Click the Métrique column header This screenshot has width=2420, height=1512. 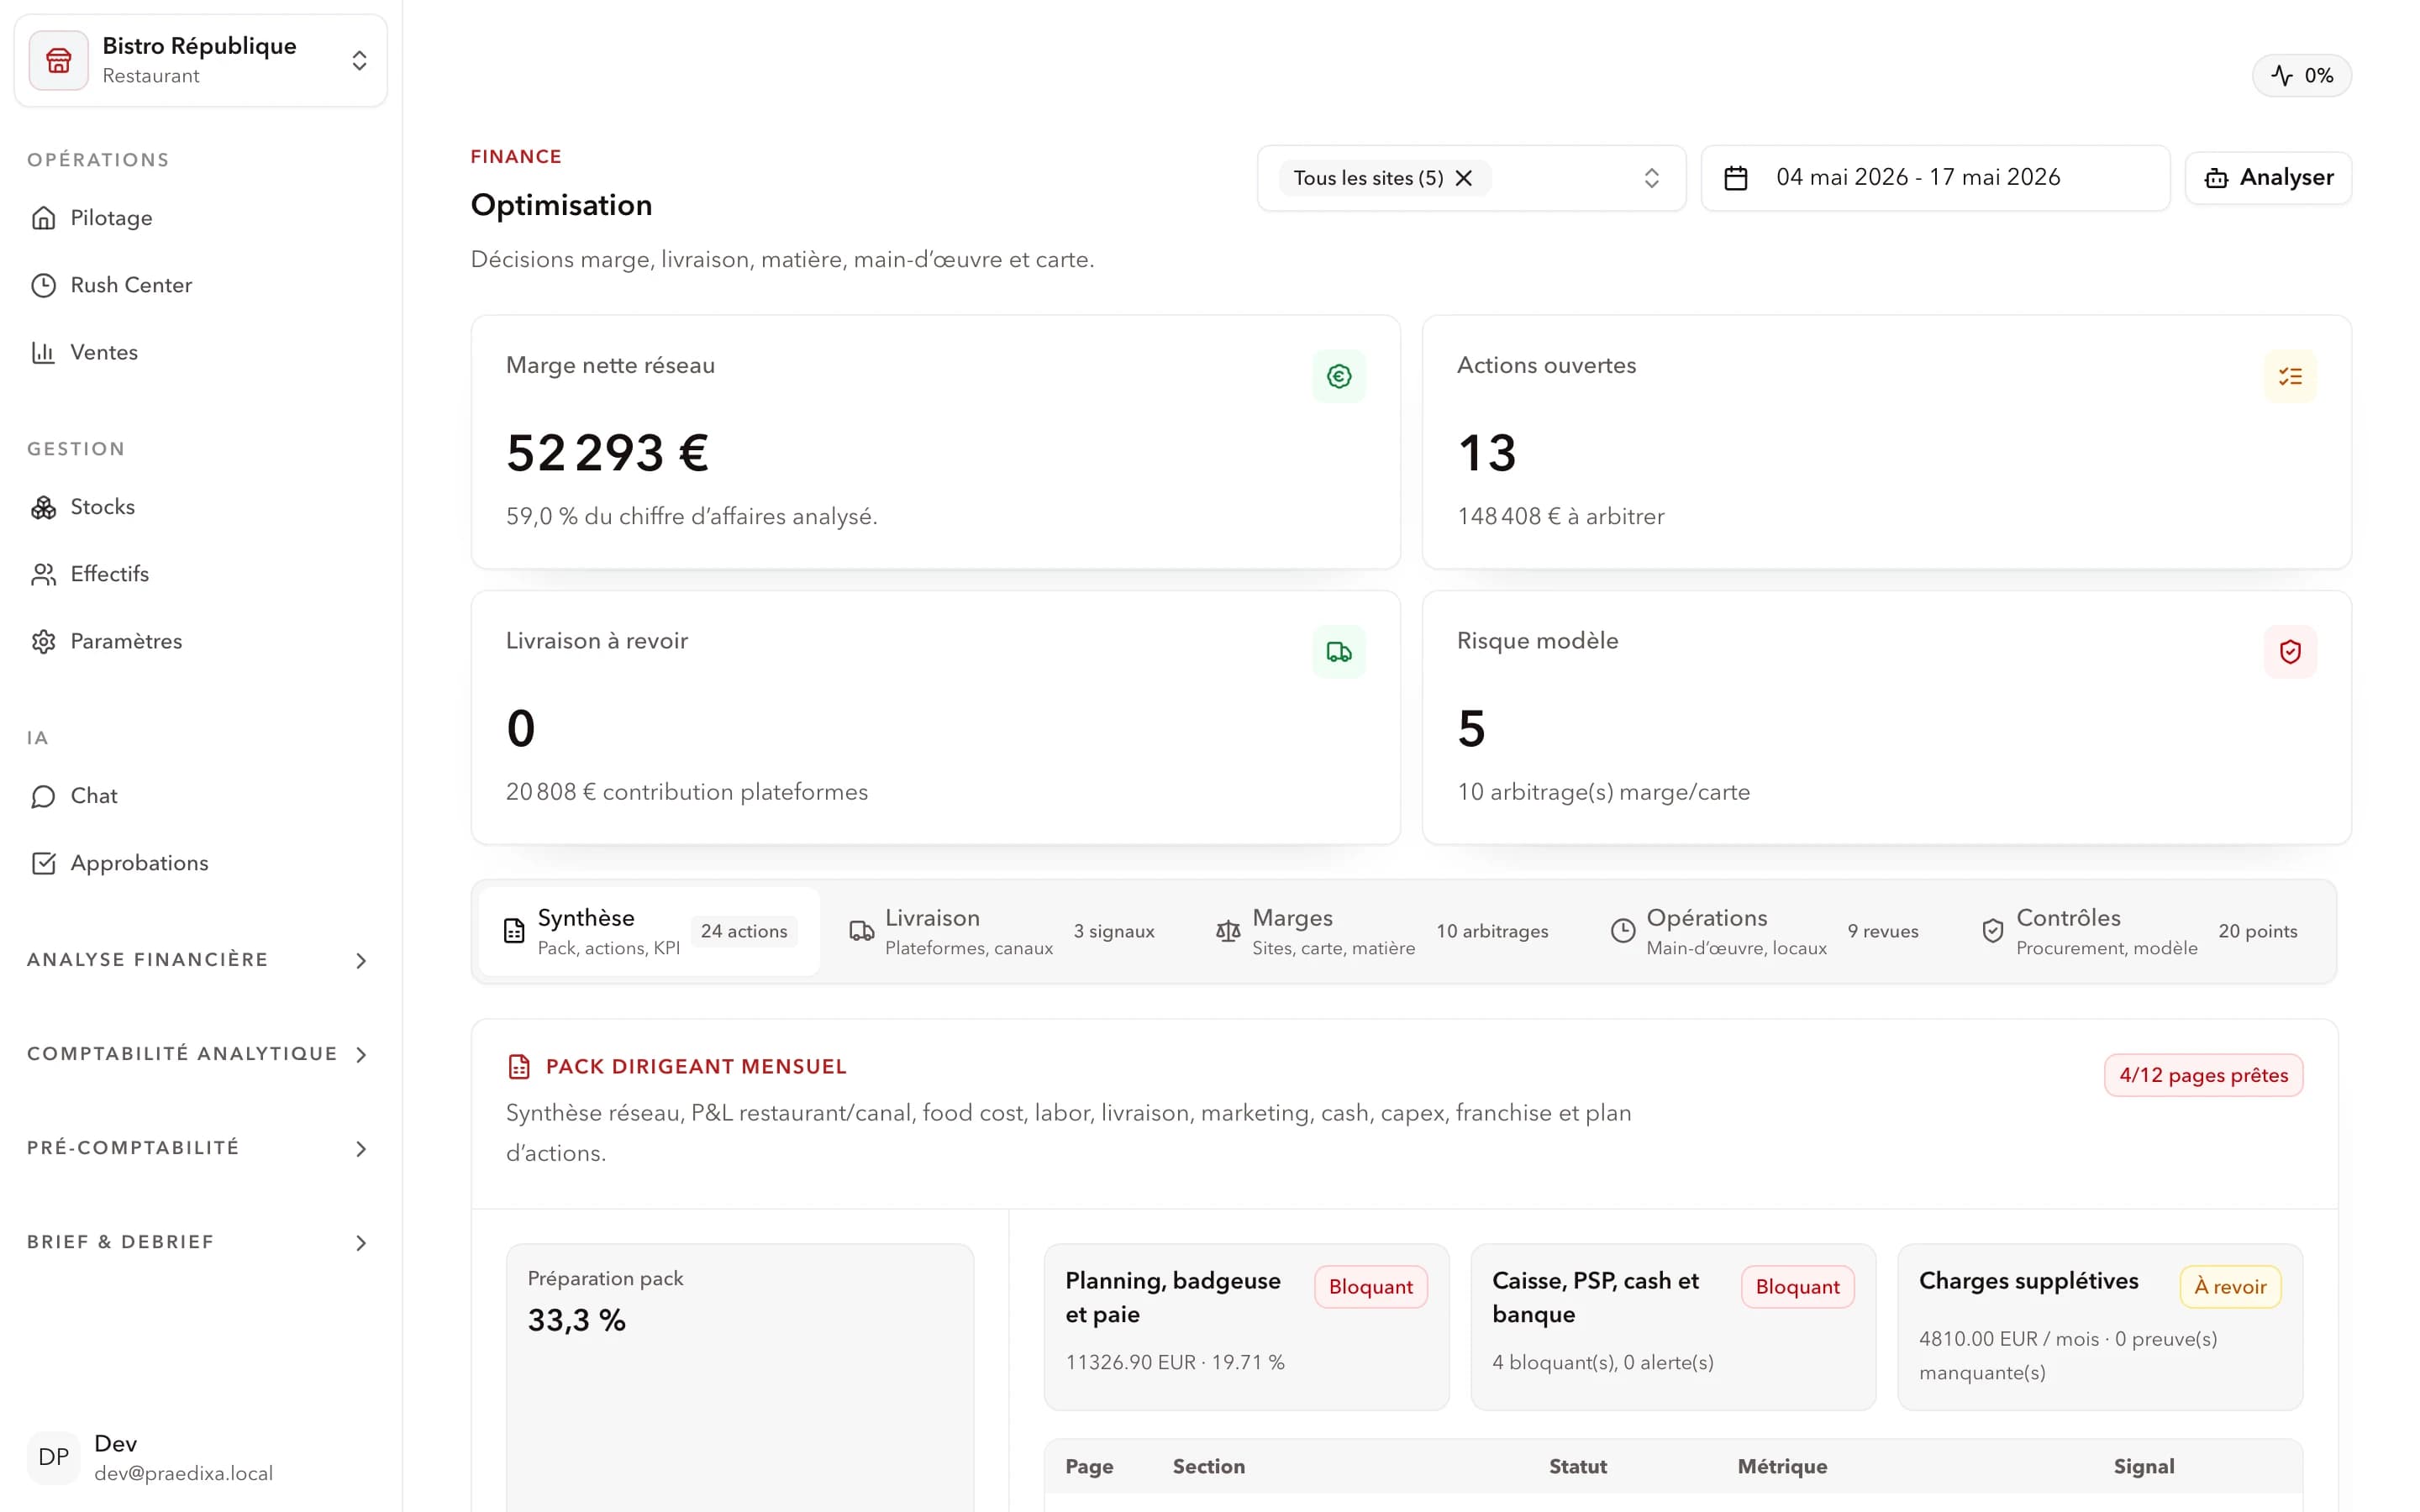(1782, 1466)
